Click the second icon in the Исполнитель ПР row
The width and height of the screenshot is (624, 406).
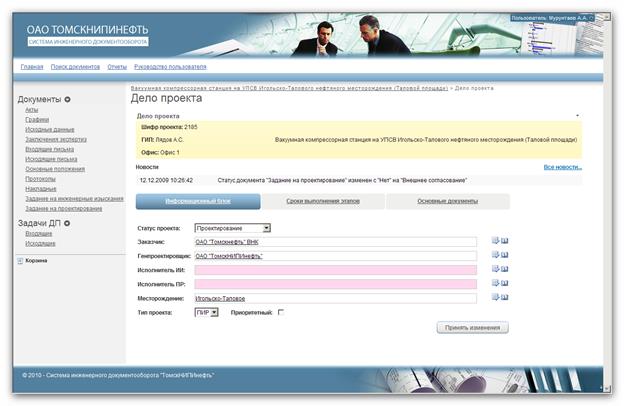(505, 284)
